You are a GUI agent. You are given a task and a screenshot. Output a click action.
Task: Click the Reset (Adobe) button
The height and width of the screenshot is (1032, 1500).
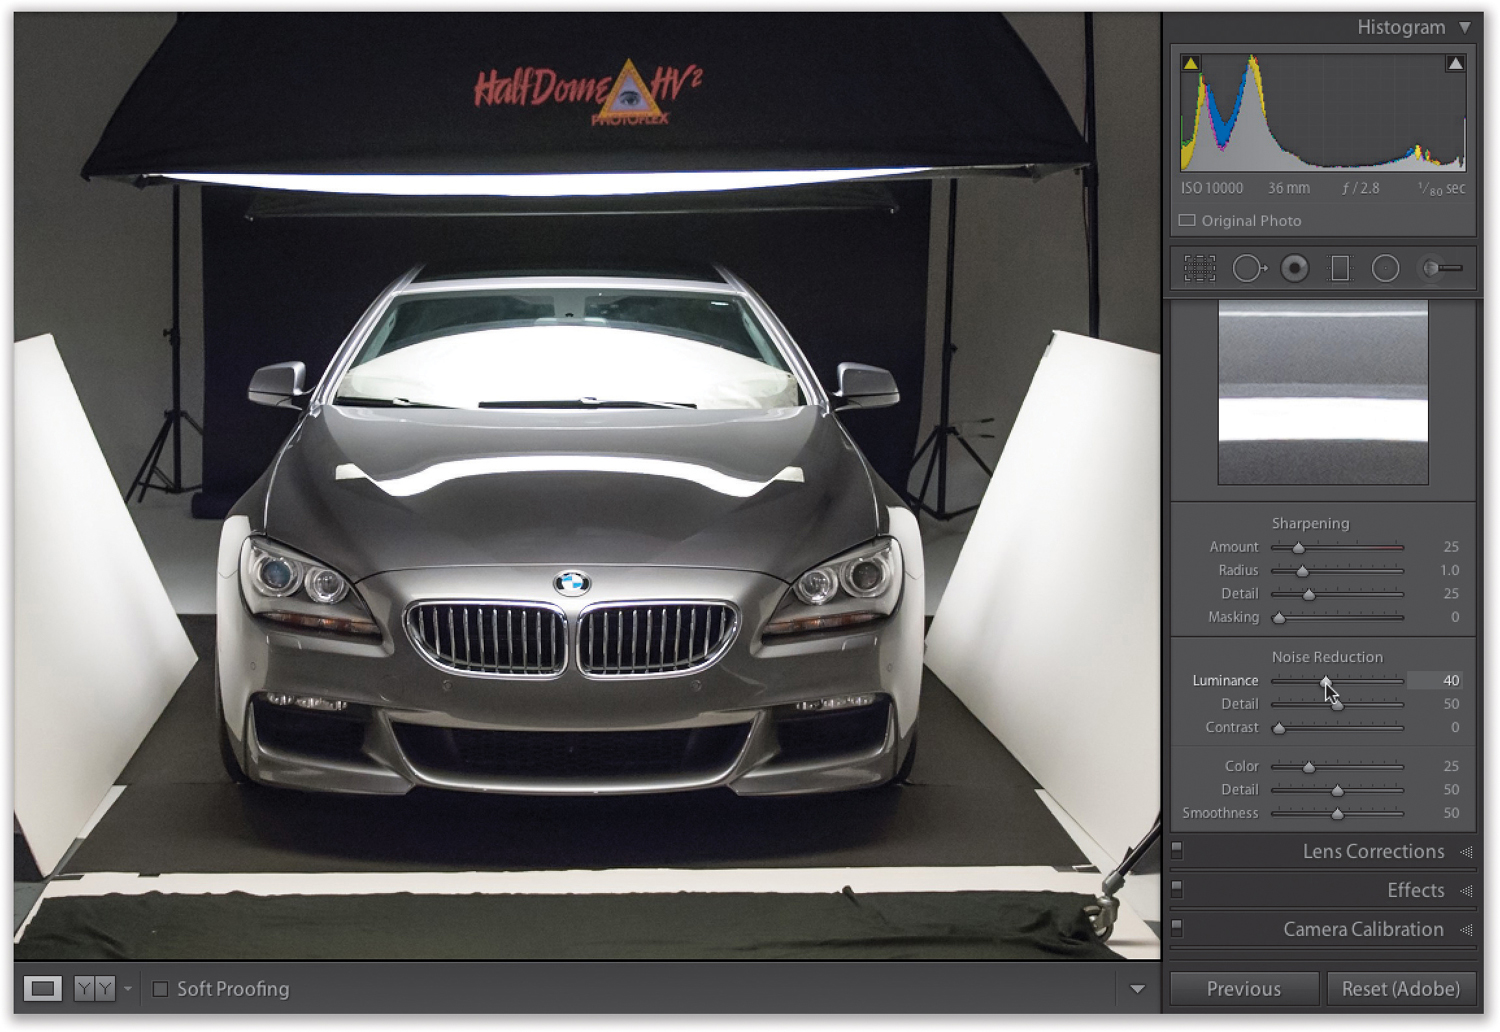pos(1401,988)
